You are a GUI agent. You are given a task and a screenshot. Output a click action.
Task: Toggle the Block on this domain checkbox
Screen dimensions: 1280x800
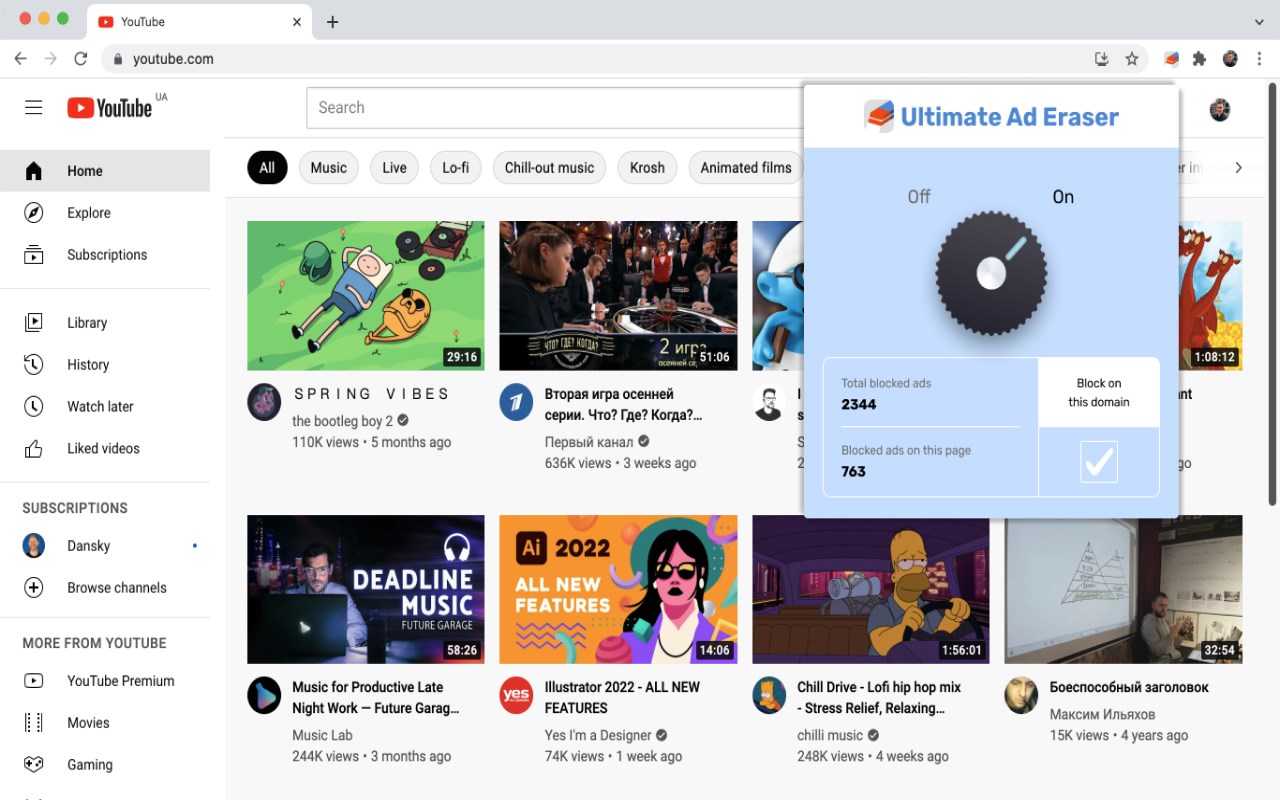(x=1099, y=462)
